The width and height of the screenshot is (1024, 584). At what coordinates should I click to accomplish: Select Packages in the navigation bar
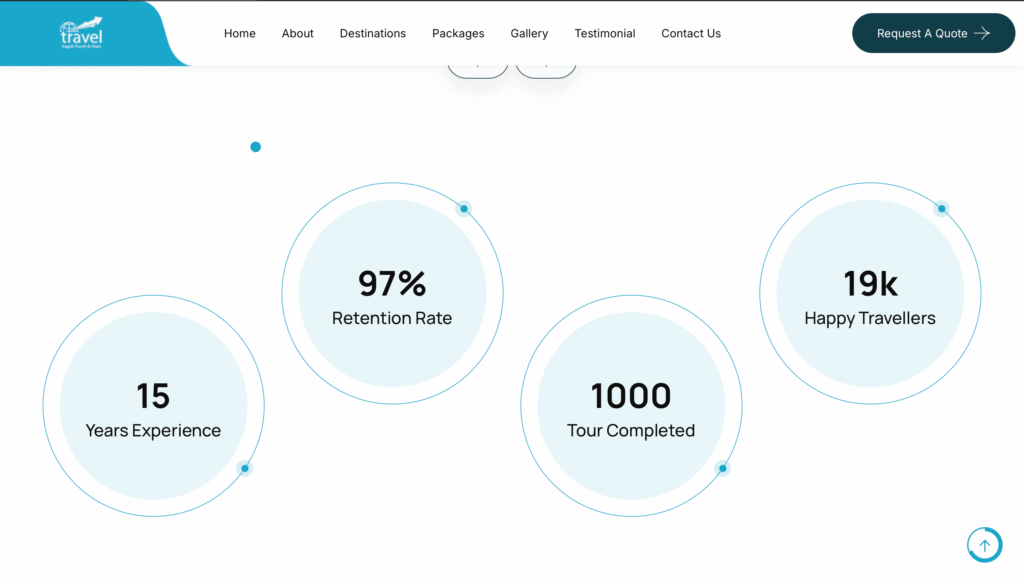(458, 33)
